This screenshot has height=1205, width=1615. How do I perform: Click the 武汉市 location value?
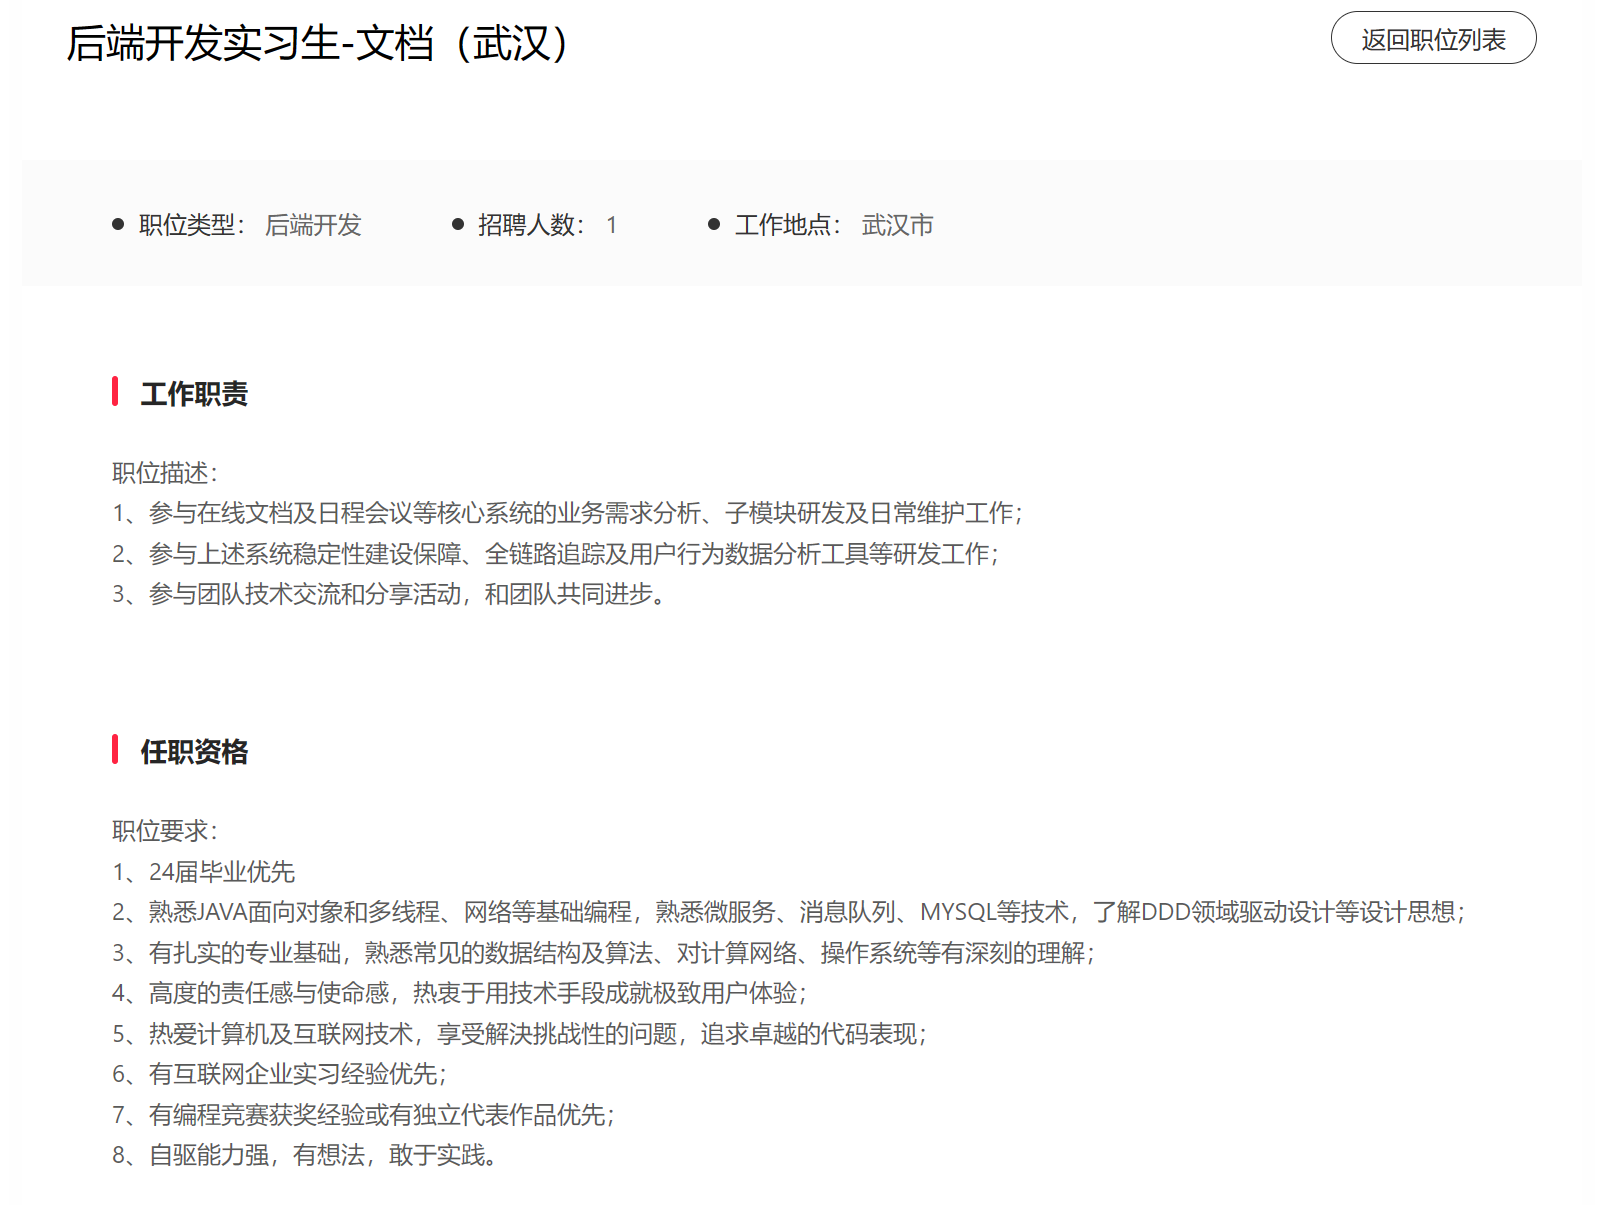pos(898,225)
